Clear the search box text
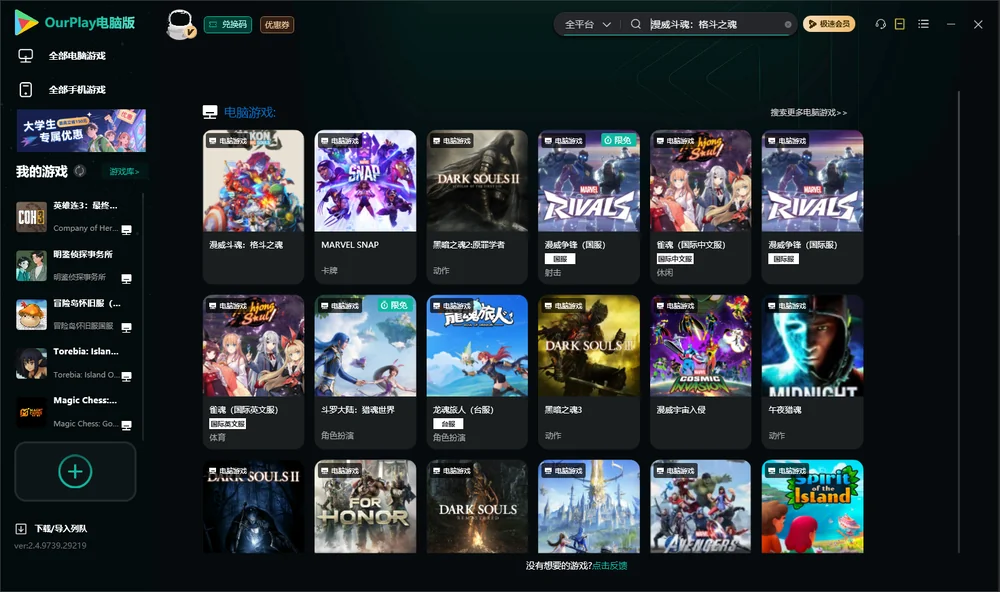This screenshot has width=1000, height=592. (788, 24)
